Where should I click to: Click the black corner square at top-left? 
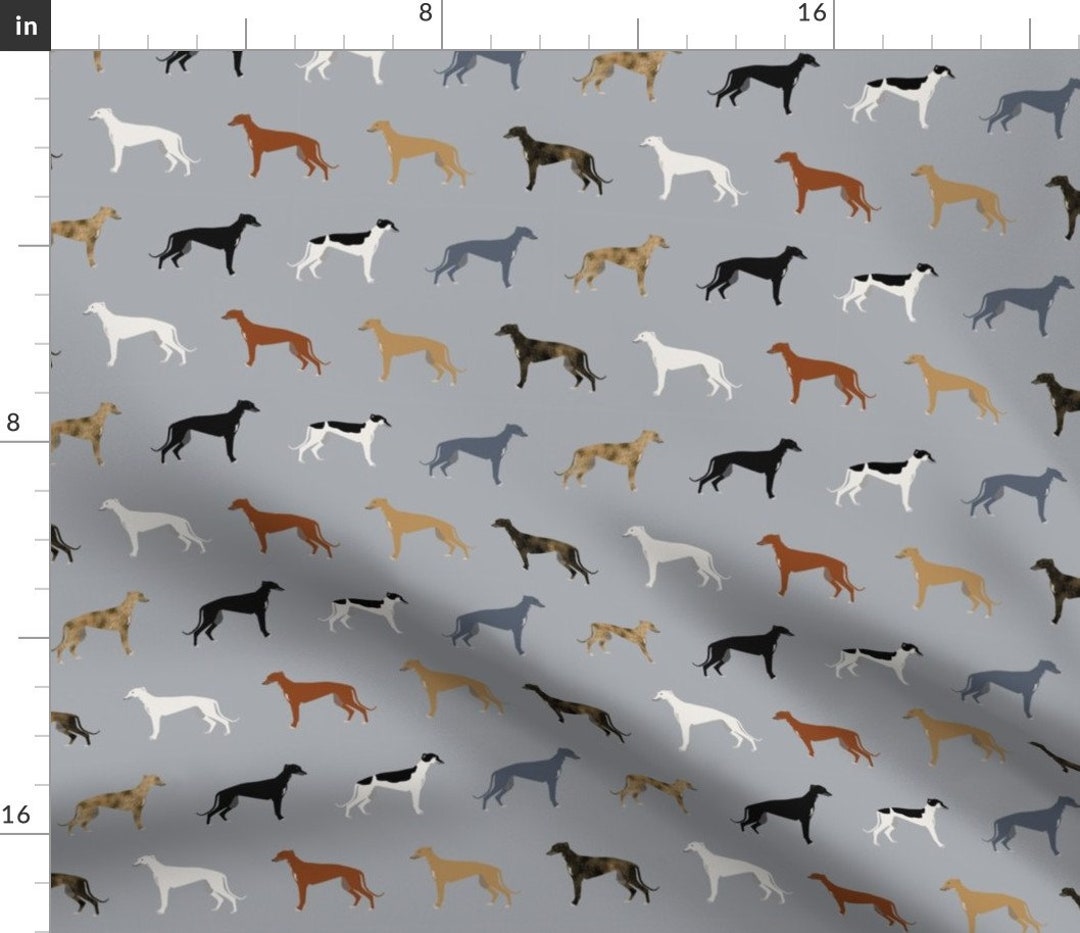point(23,27)
